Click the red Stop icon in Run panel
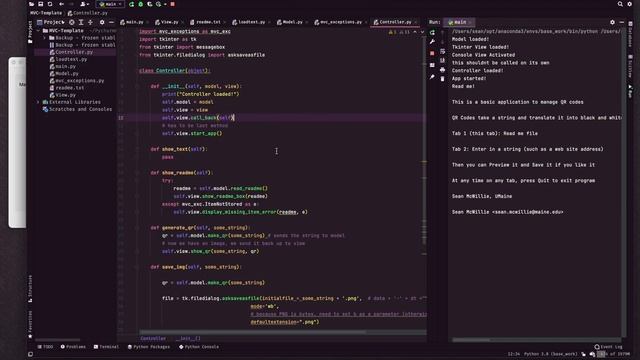640x360 pixels. (x=432, y=53)
